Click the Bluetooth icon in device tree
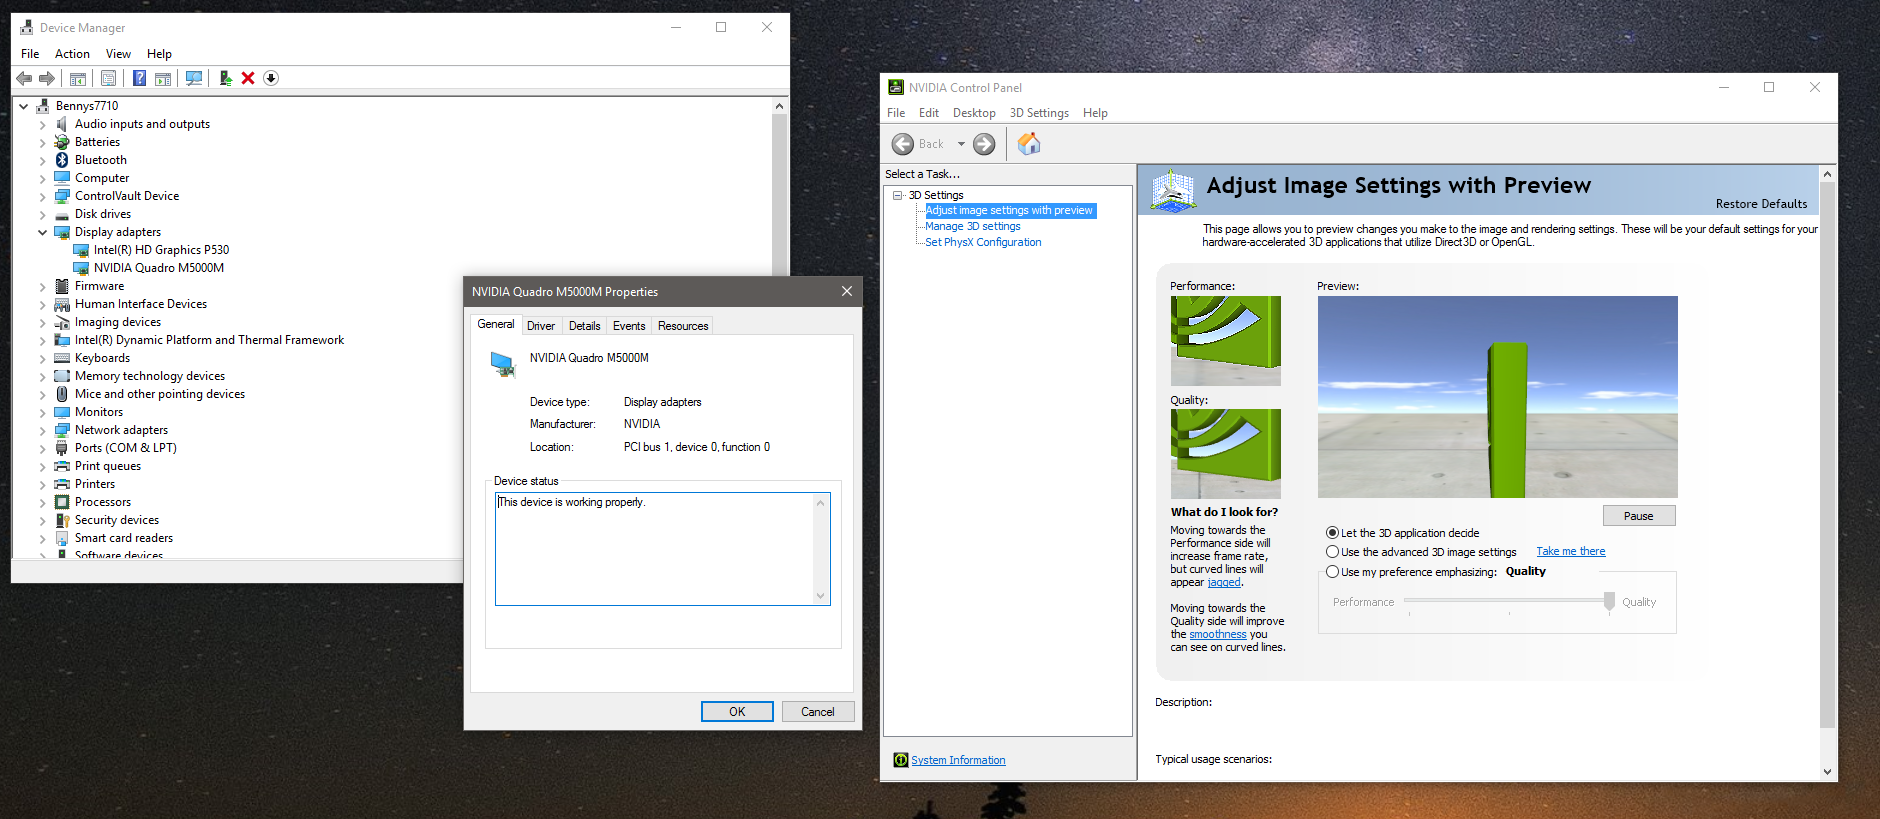The image size is (1880, 819). (x=62, y=160)
